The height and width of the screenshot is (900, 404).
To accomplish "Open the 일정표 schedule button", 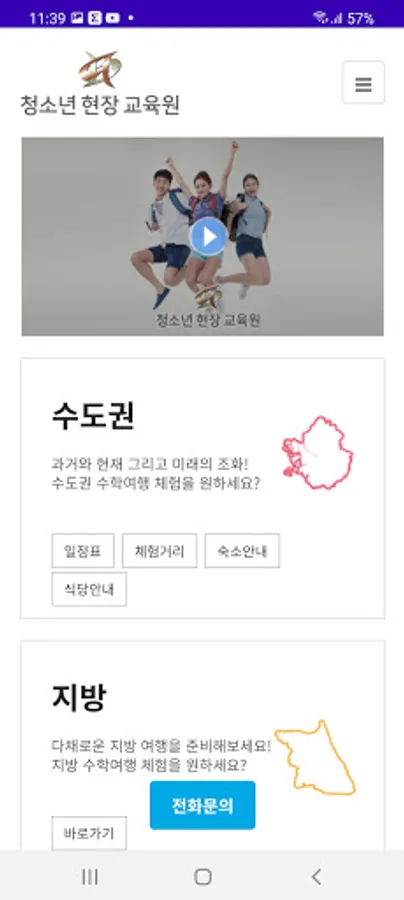I will (x=83, y=550).
